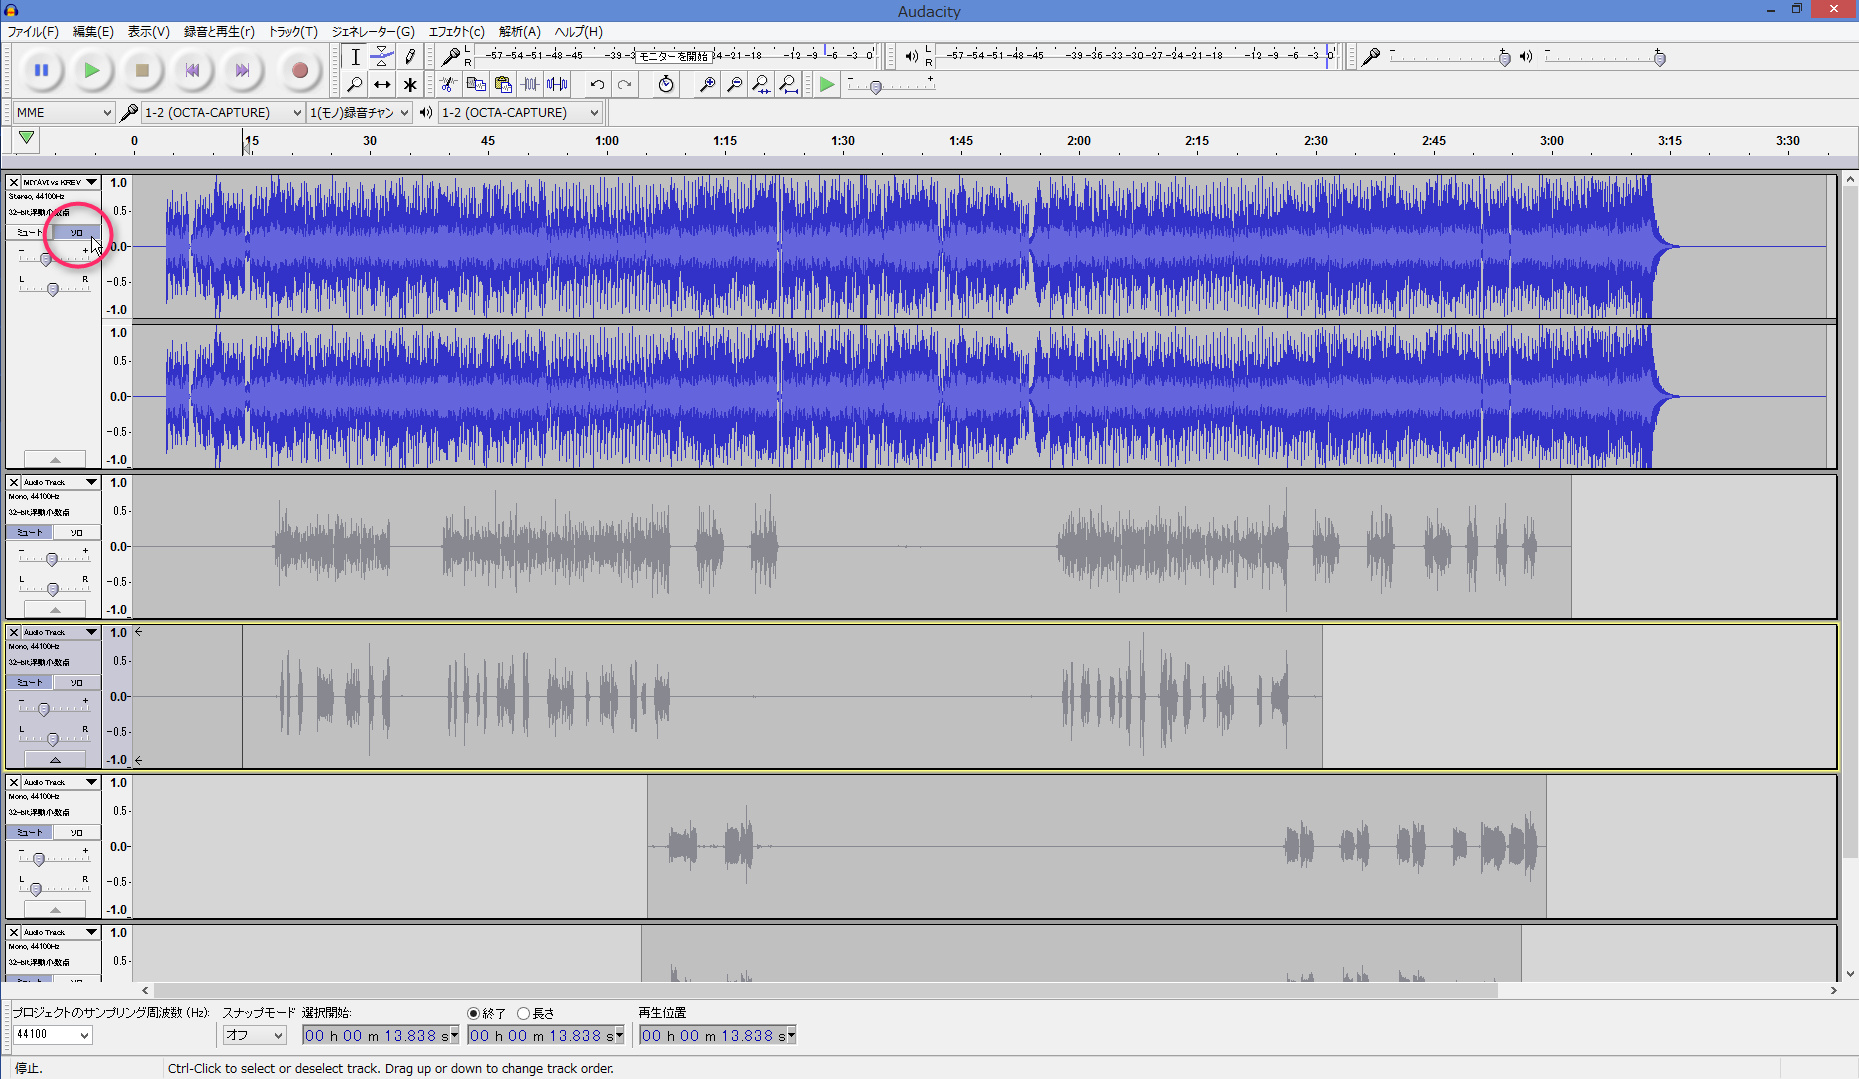Cut the selection with the scissors icon
This screenshot has height=1079, width=1859.
coord(449,85)
